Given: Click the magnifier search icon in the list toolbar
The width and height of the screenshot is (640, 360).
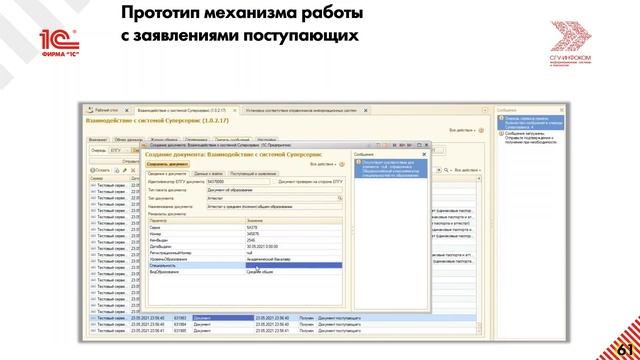Looking at the screenshot, I should pos(446,170).
